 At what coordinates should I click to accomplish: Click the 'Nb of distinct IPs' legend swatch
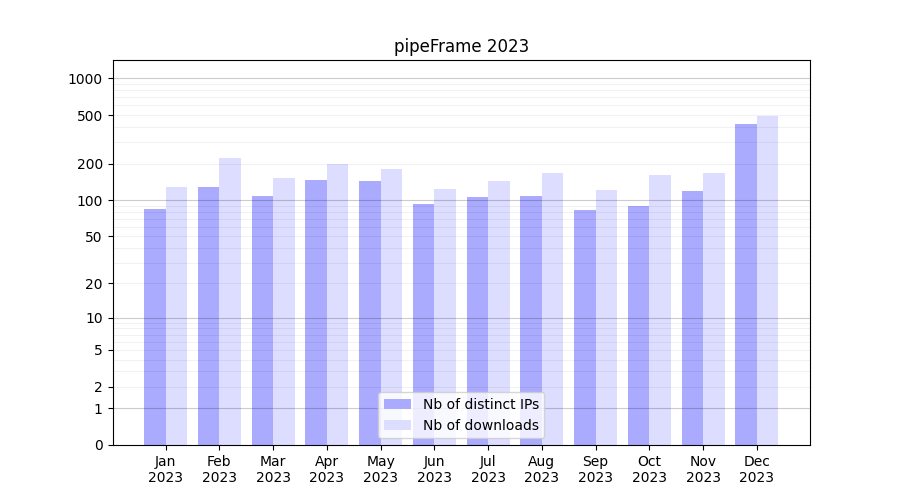point(397,404)
